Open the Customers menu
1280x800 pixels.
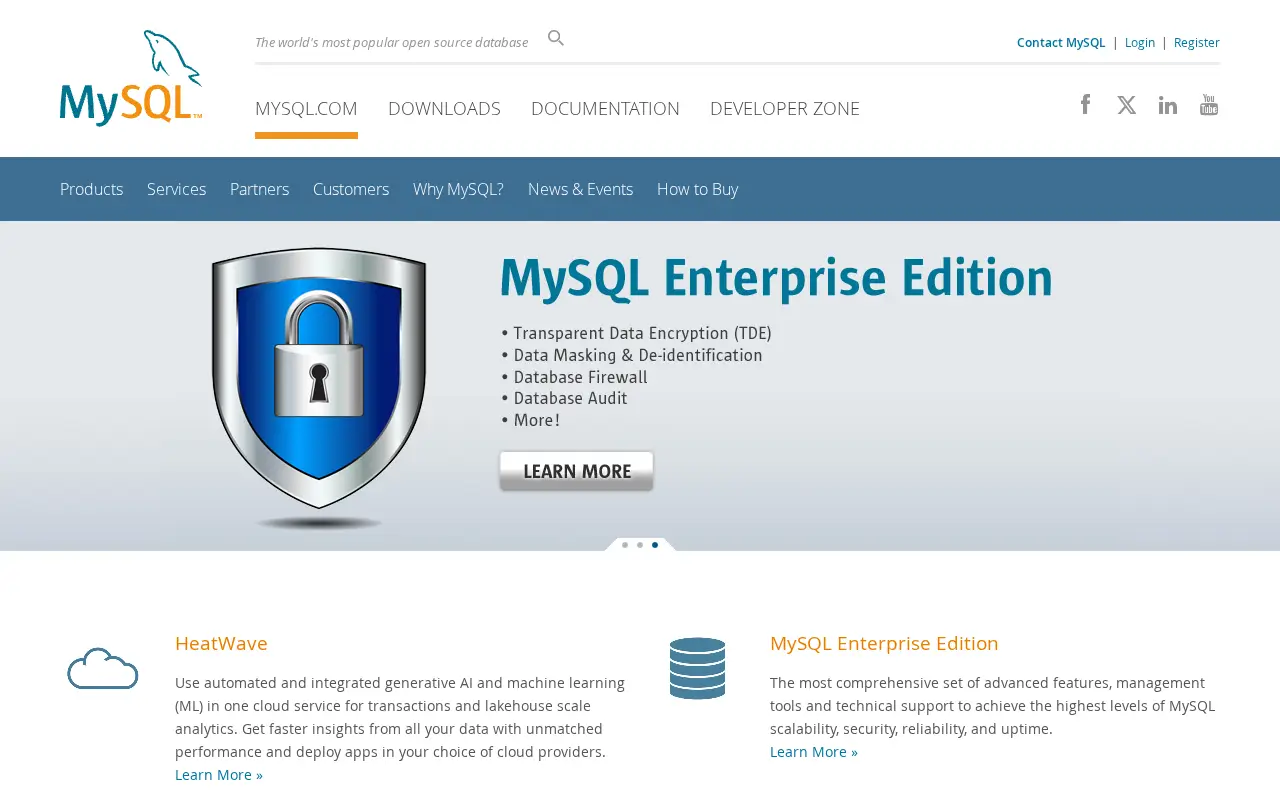point(351,189)
